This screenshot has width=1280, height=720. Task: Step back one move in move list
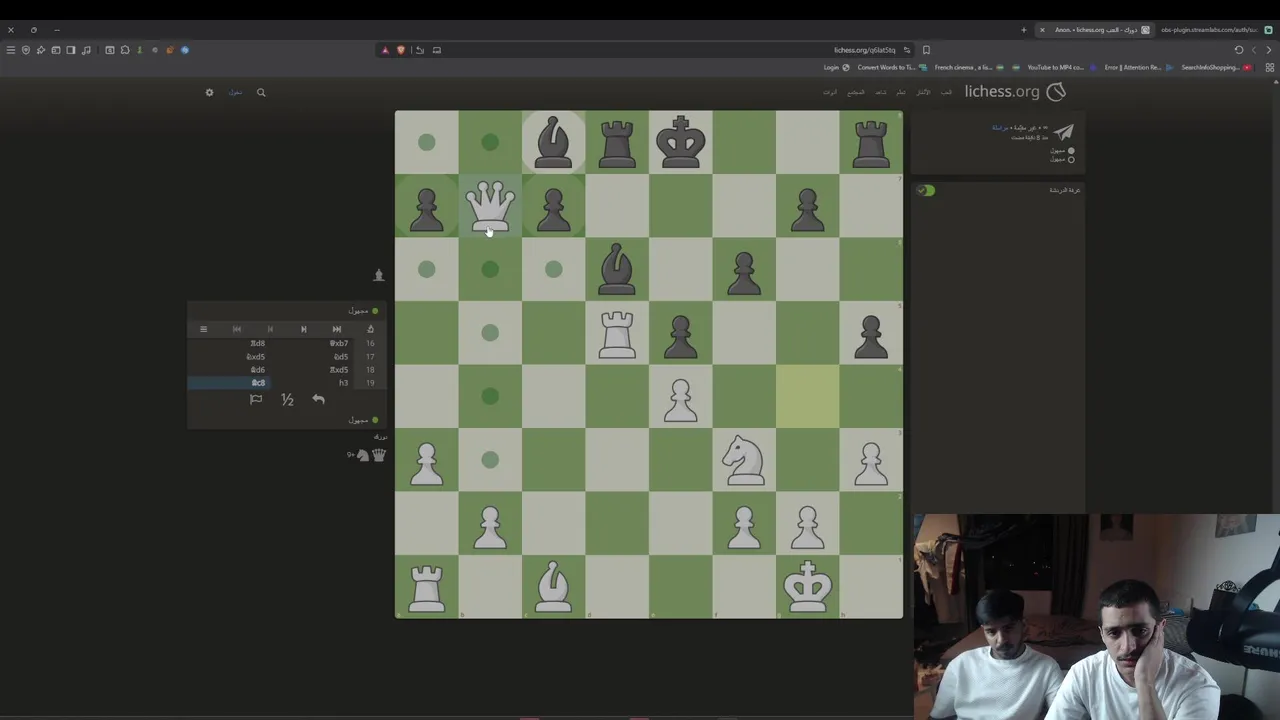304,329
